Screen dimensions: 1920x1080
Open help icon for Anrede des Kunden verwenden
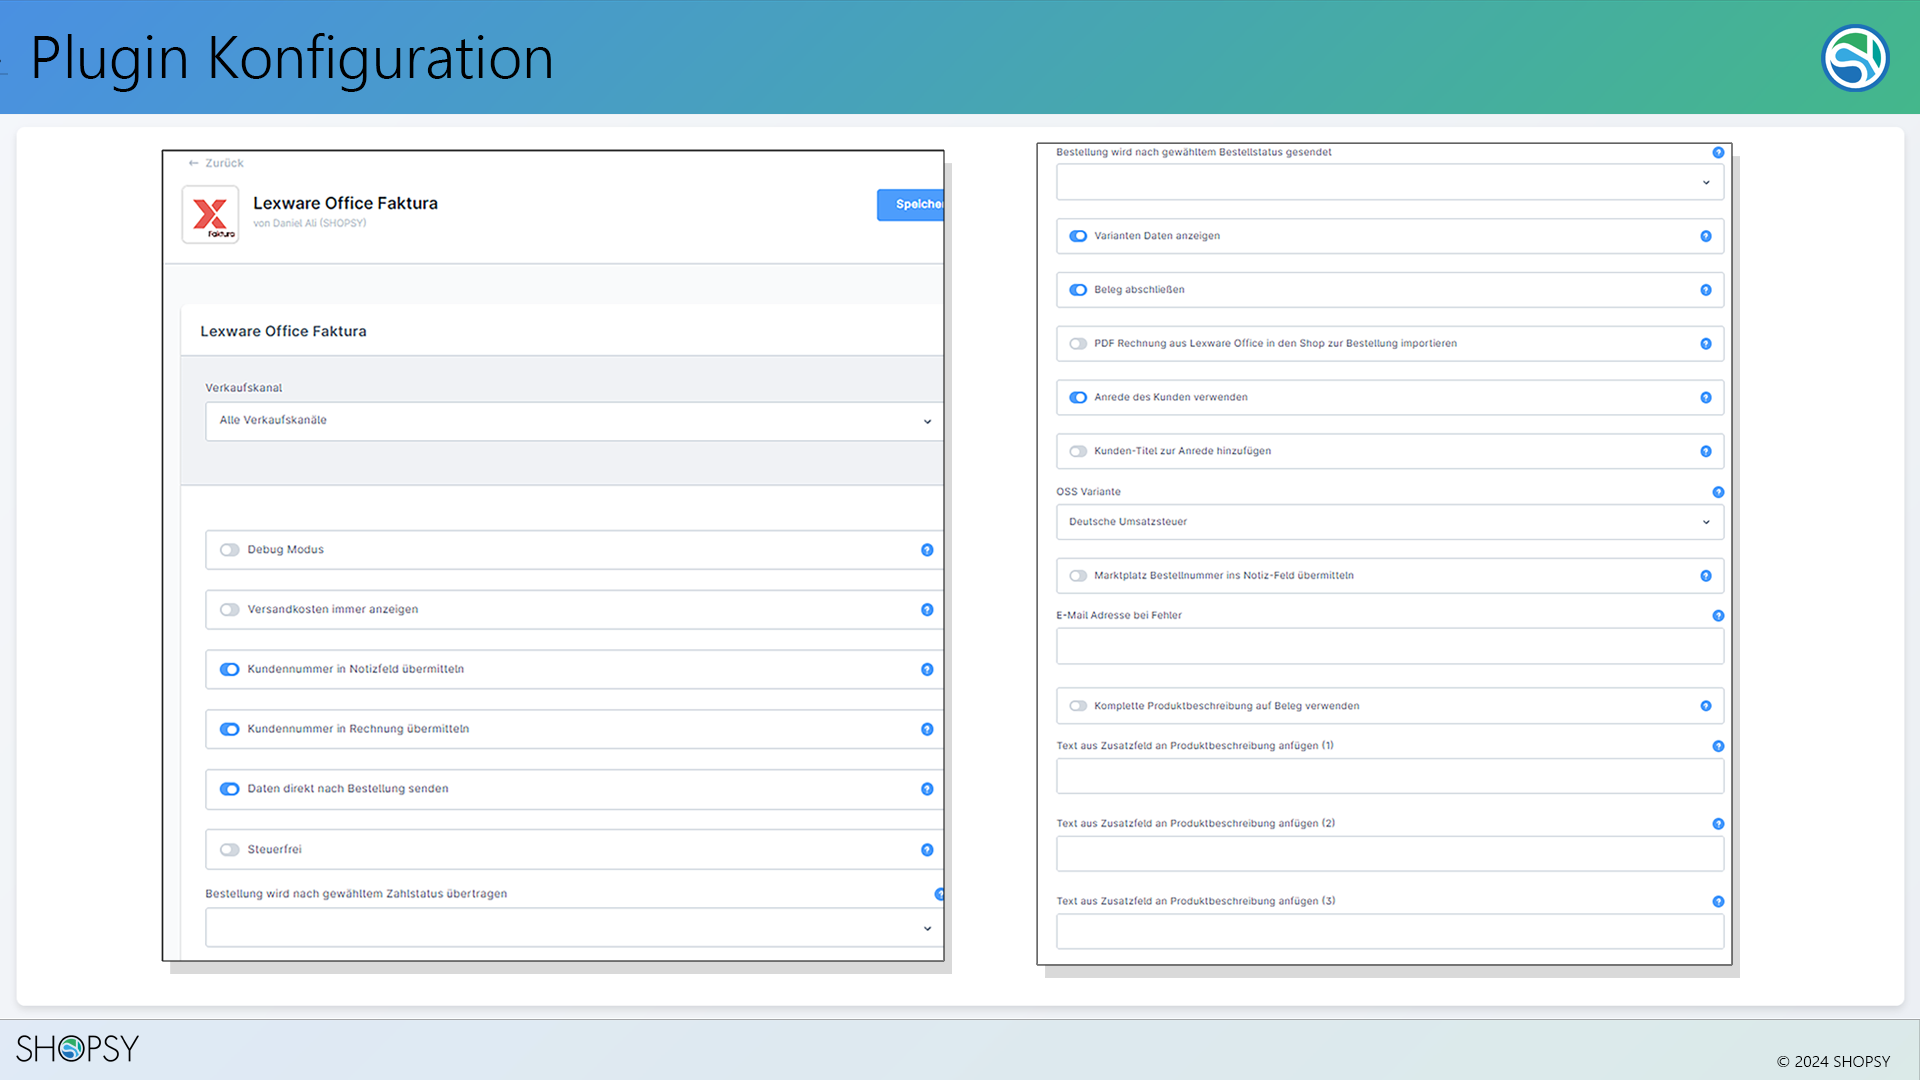click(1706, 398)
